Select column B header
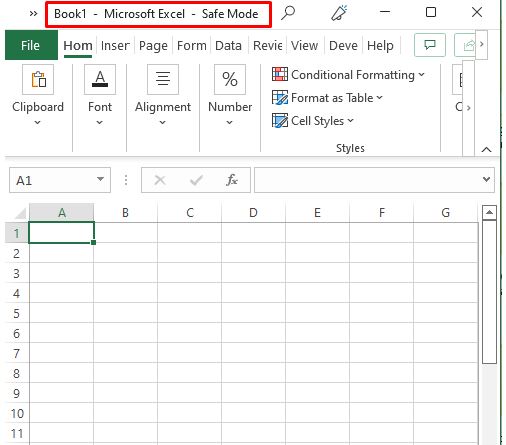The height and width of the screenshot is (445, 506). (x=125, y=213)
